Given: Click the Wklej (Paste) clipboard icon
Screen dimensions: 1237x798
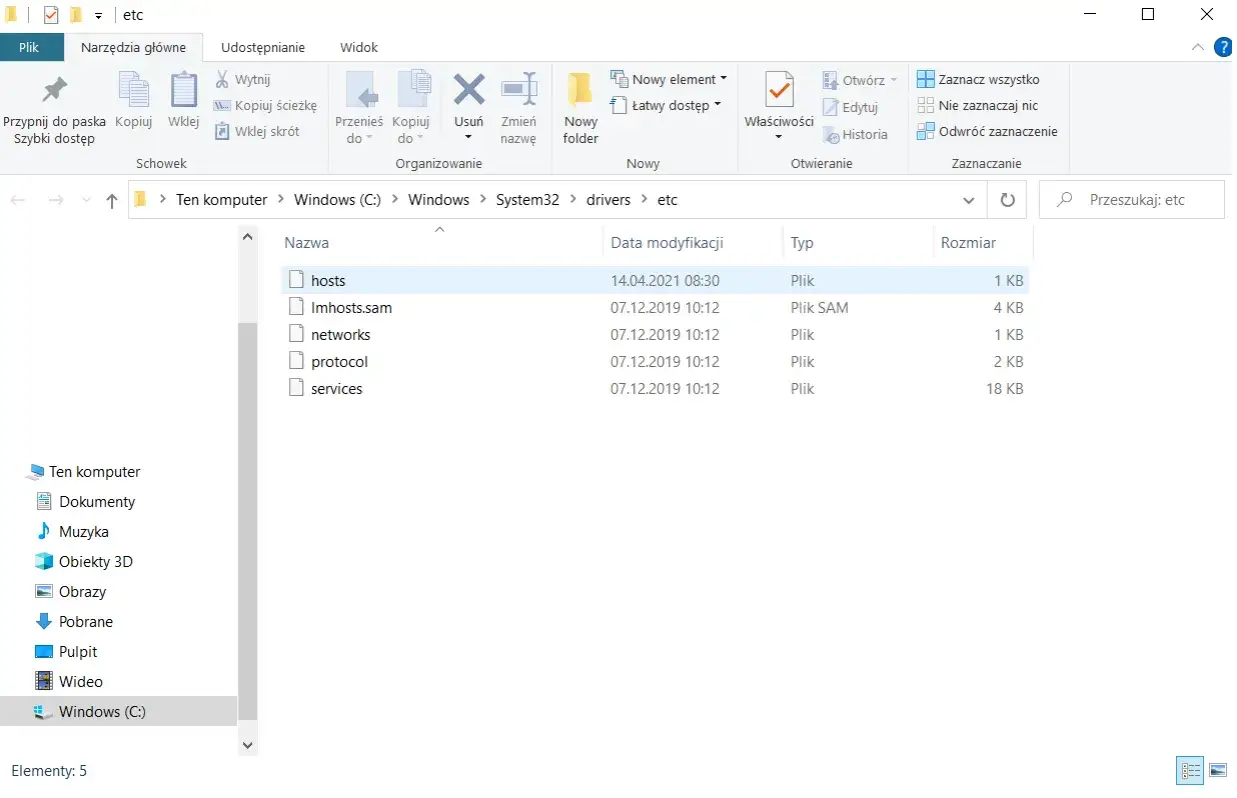Looking at the screenshot, I should pyautogui.click(x=183, y=91).
